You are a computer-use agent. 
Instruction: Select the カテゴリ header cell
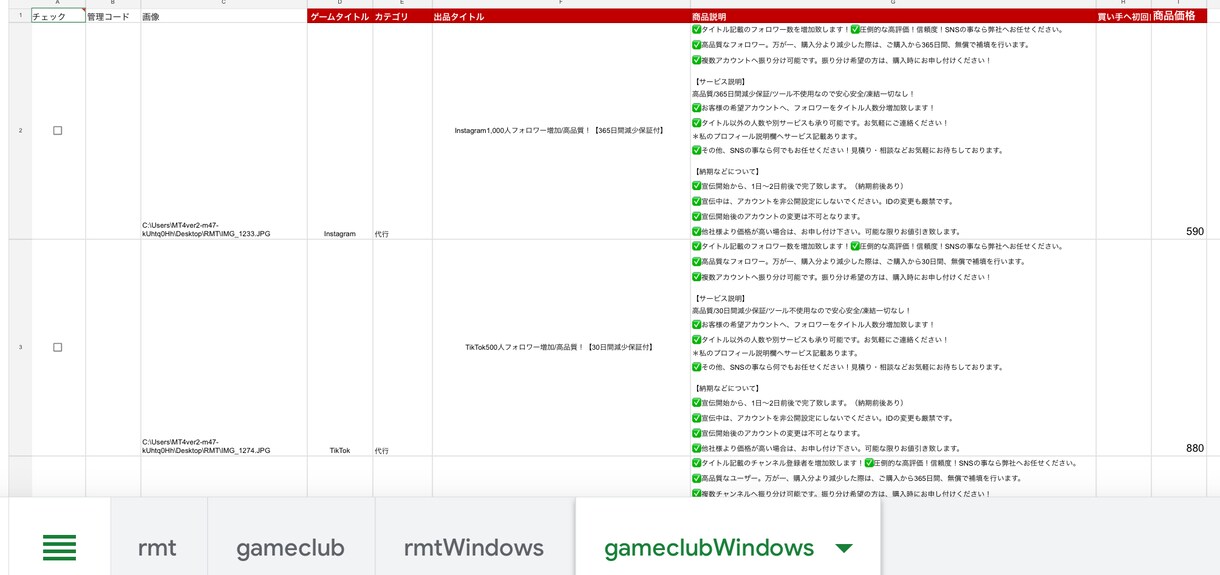[x=402, y=16]
